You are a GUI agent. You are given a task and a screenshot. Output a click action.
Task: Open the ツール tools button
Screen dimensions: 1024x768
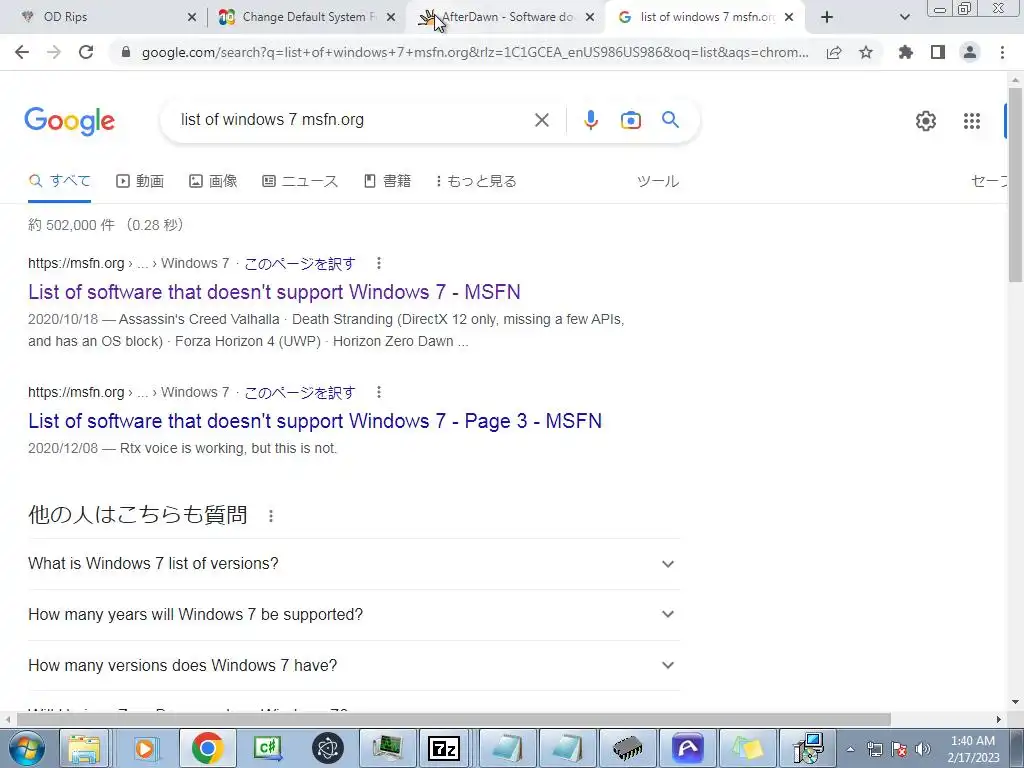[658, 181]
